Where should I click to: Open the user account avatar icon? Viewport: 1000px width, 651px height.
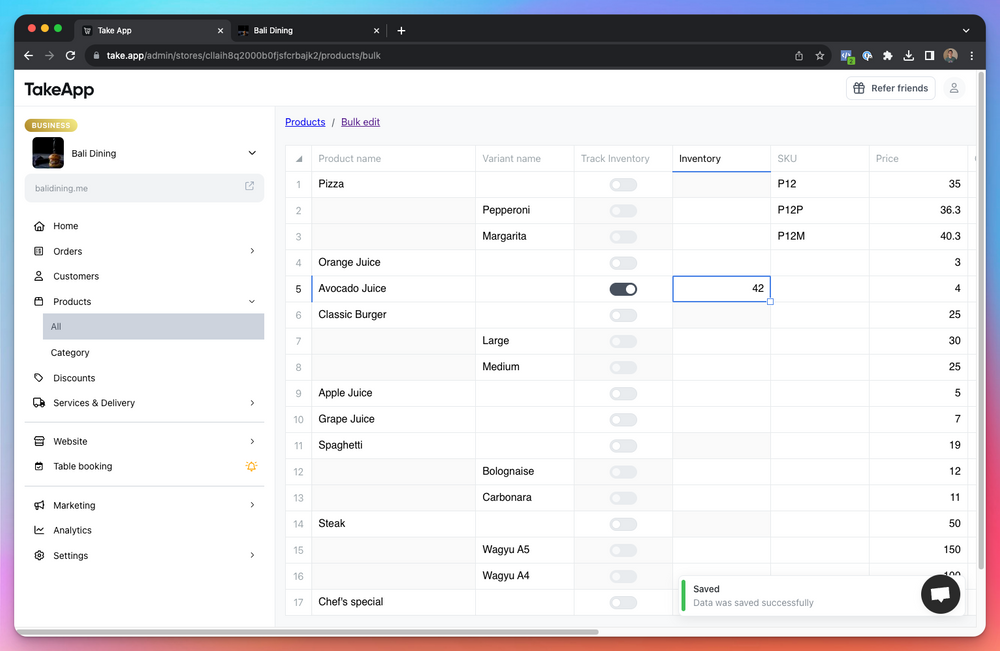click(954, 88)
